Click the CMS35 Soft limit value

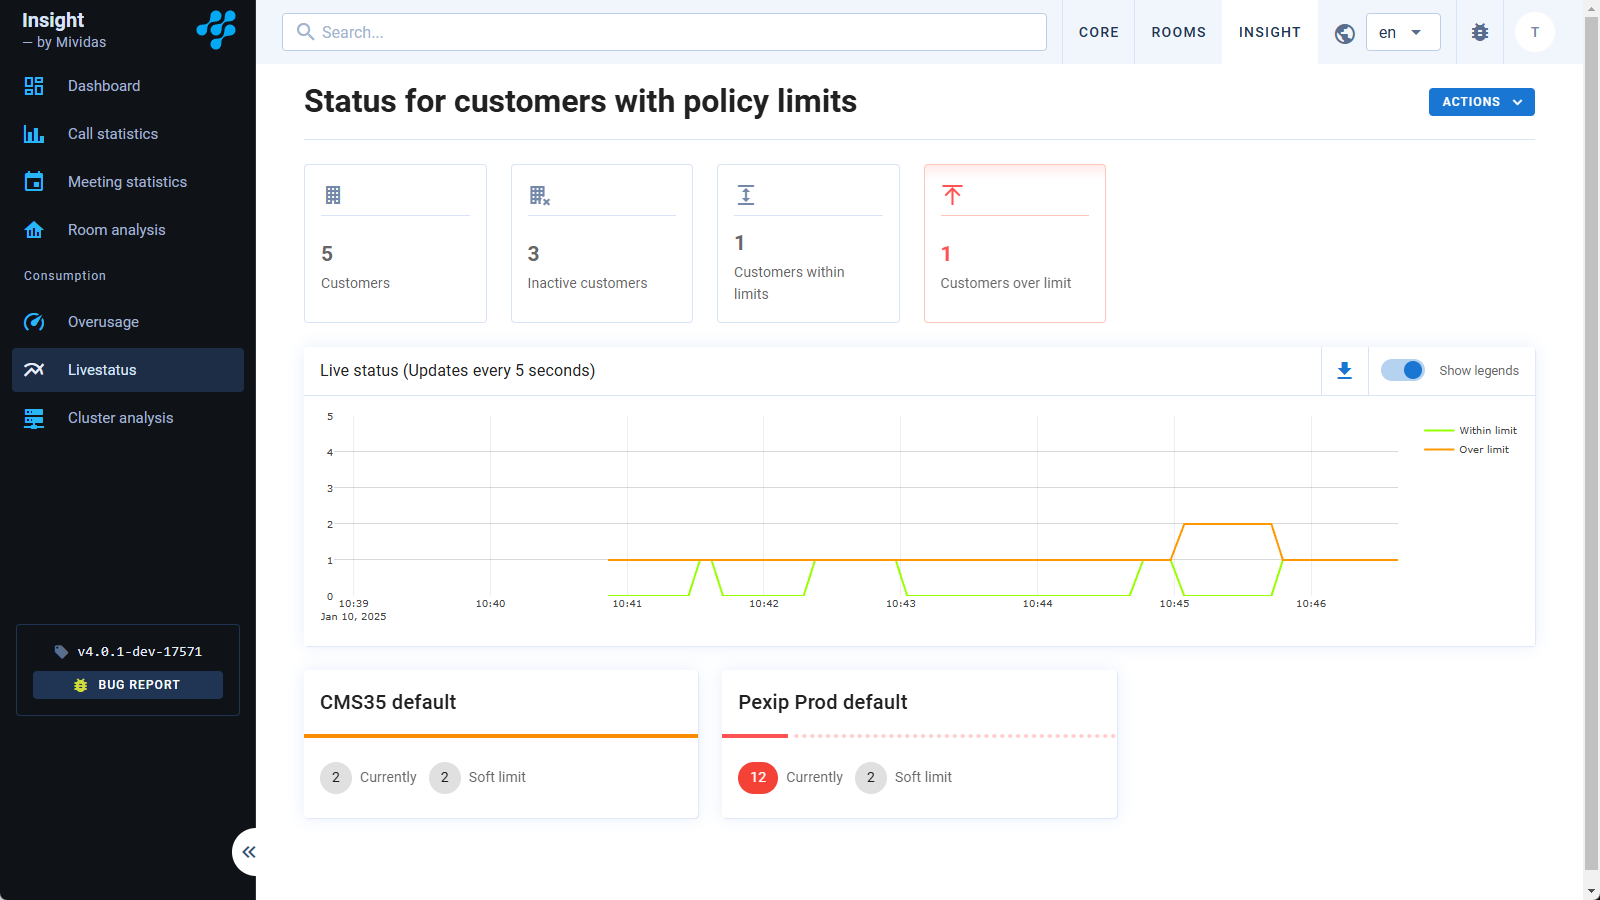click(445, 777)
